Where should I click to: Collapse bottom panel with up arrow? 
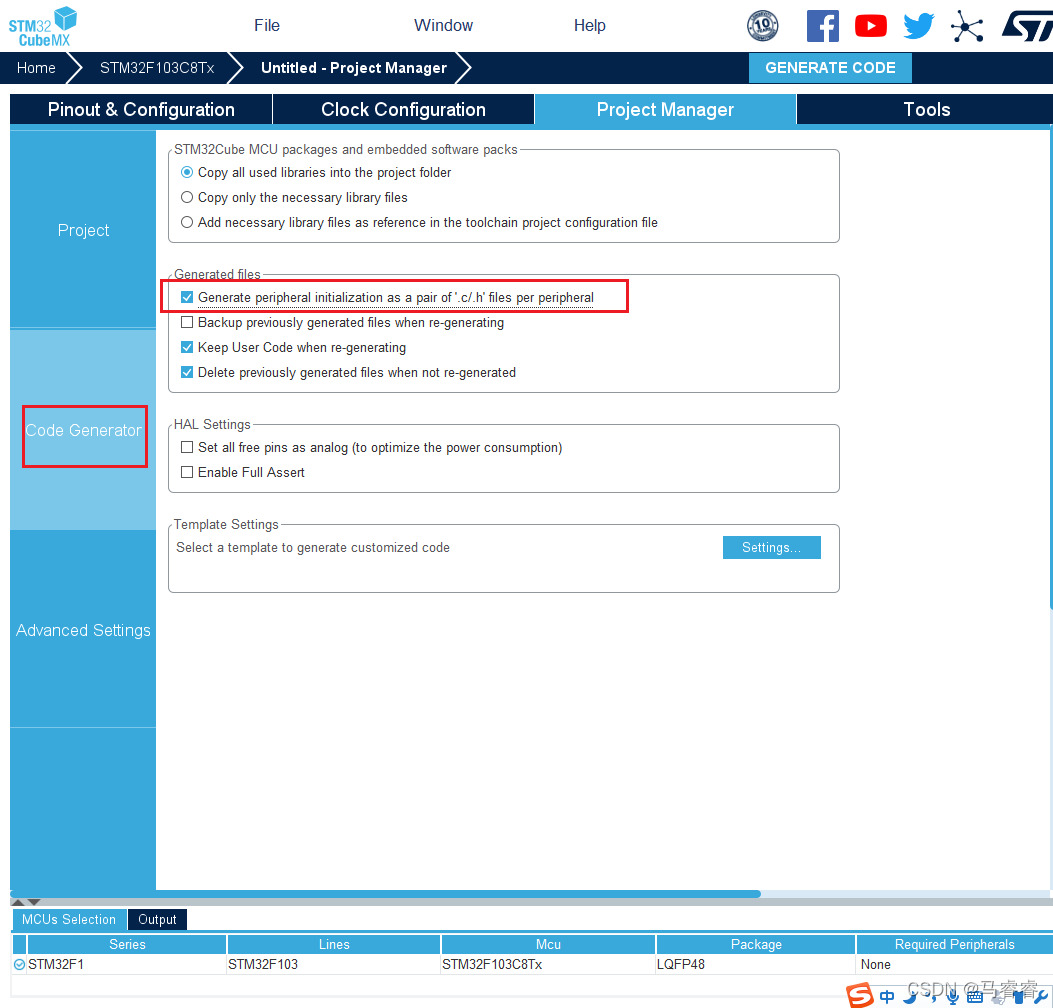[x=18, y=902]
